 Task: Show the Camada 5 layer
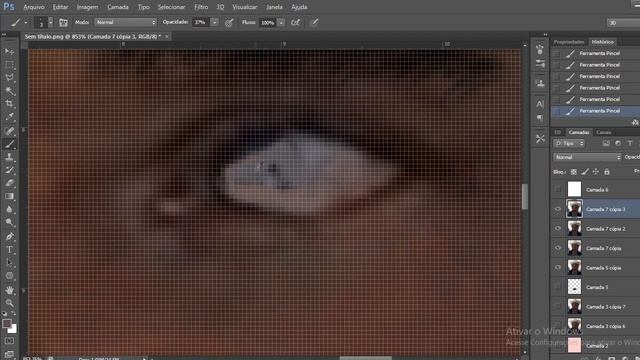pos(558,287)
